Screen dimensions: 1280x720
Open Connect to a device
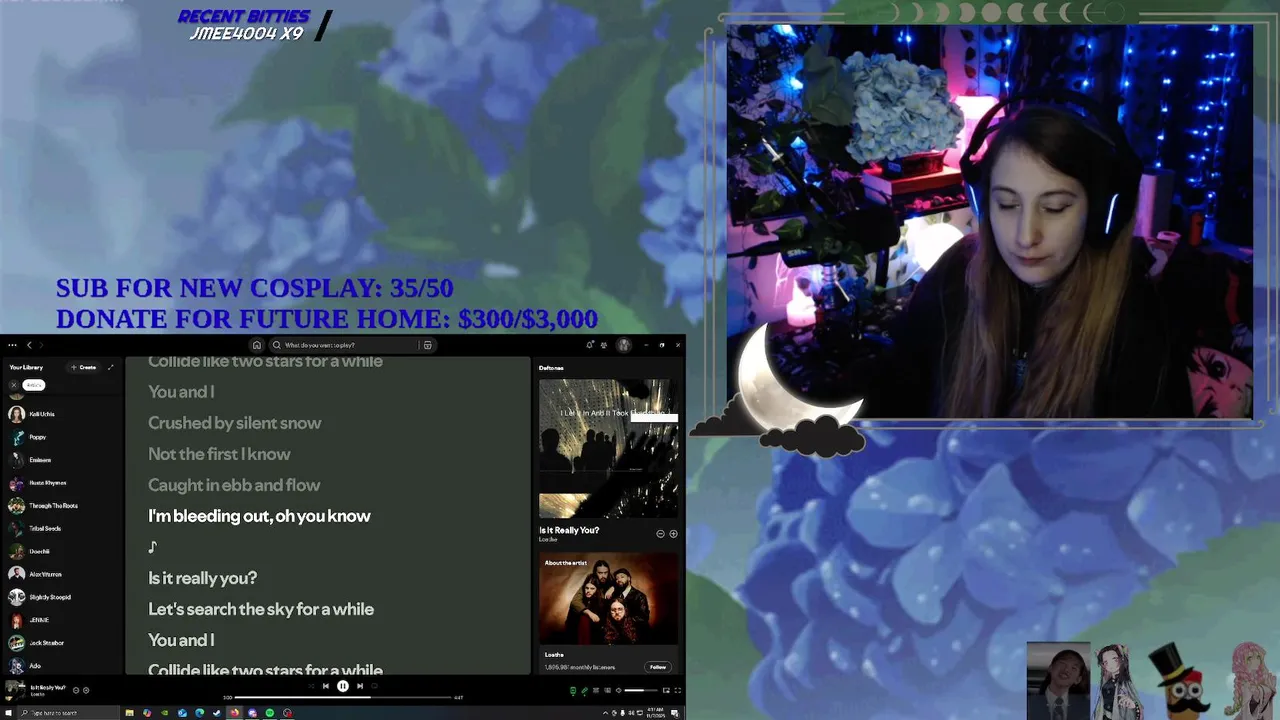point(607,690)
